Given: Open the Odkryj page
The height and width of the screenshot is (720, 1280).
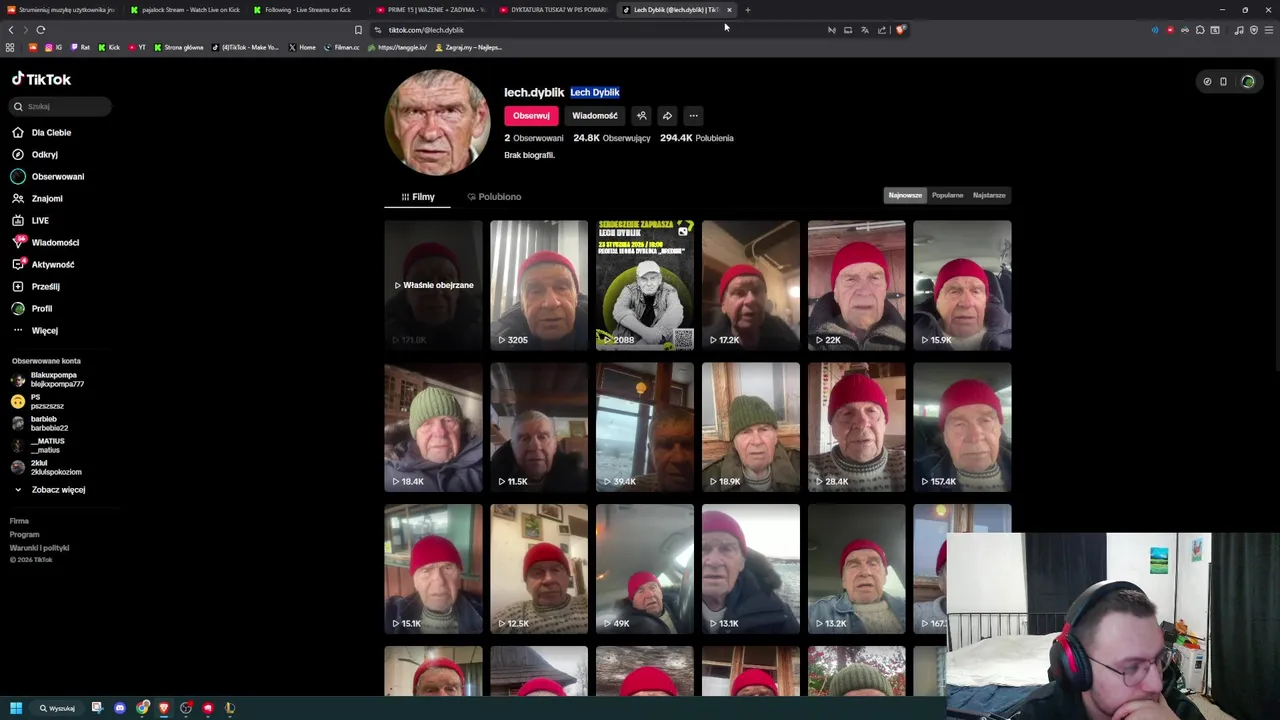Looking at the screenshot, I should click(x=36, y=154).
